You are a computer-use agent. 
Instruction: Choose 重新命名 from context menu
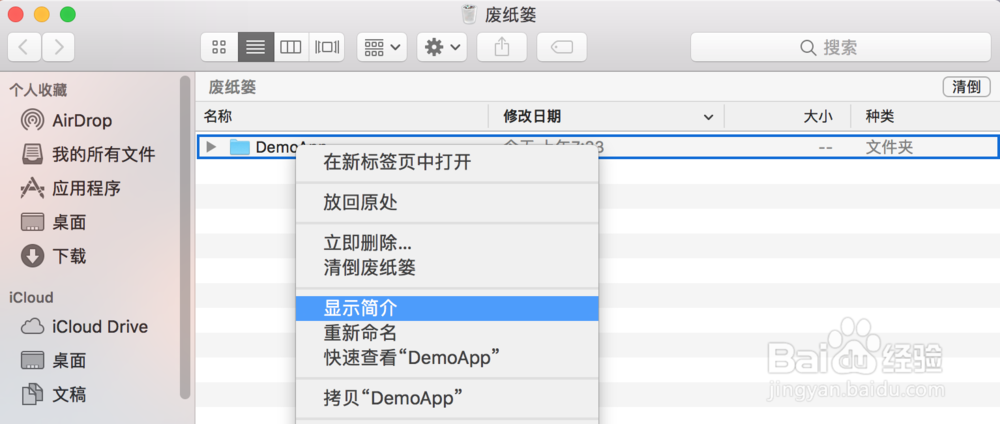click(447, 333)
